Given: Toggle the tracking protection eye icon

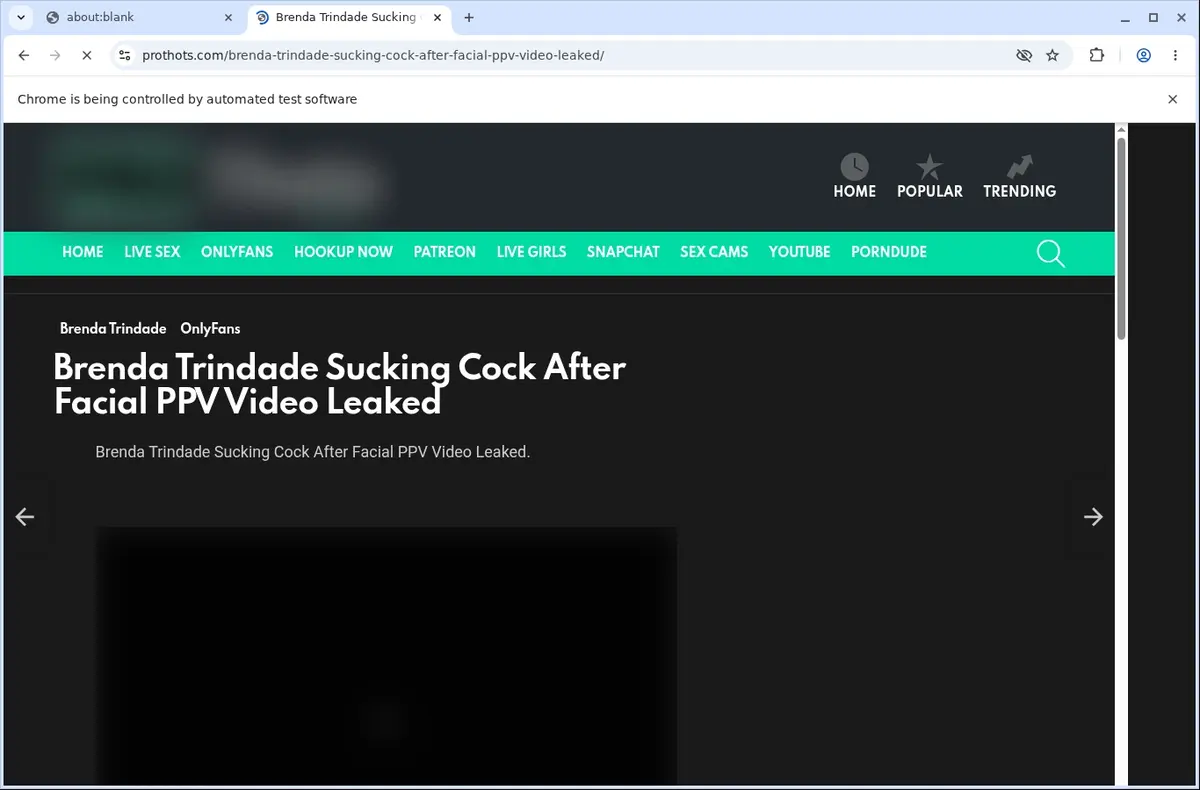Looking at the screenshot, I should [1024, 55].
